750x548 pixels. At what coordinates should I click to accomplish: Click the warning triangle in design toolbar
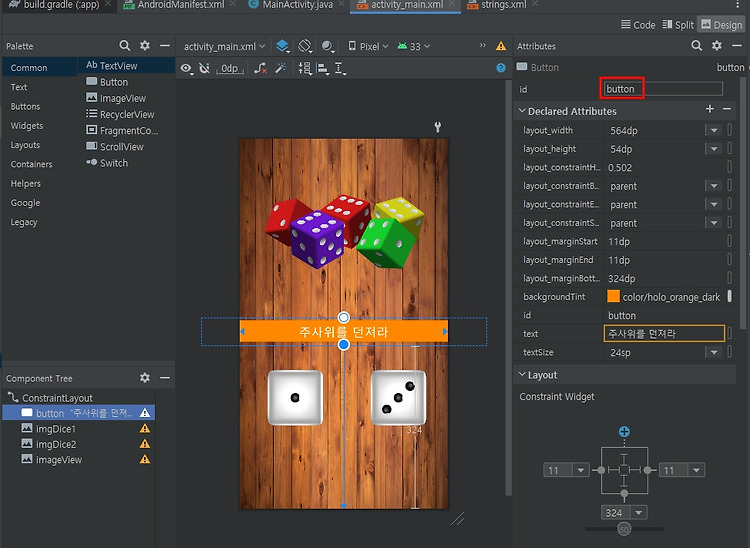(501, 46)
